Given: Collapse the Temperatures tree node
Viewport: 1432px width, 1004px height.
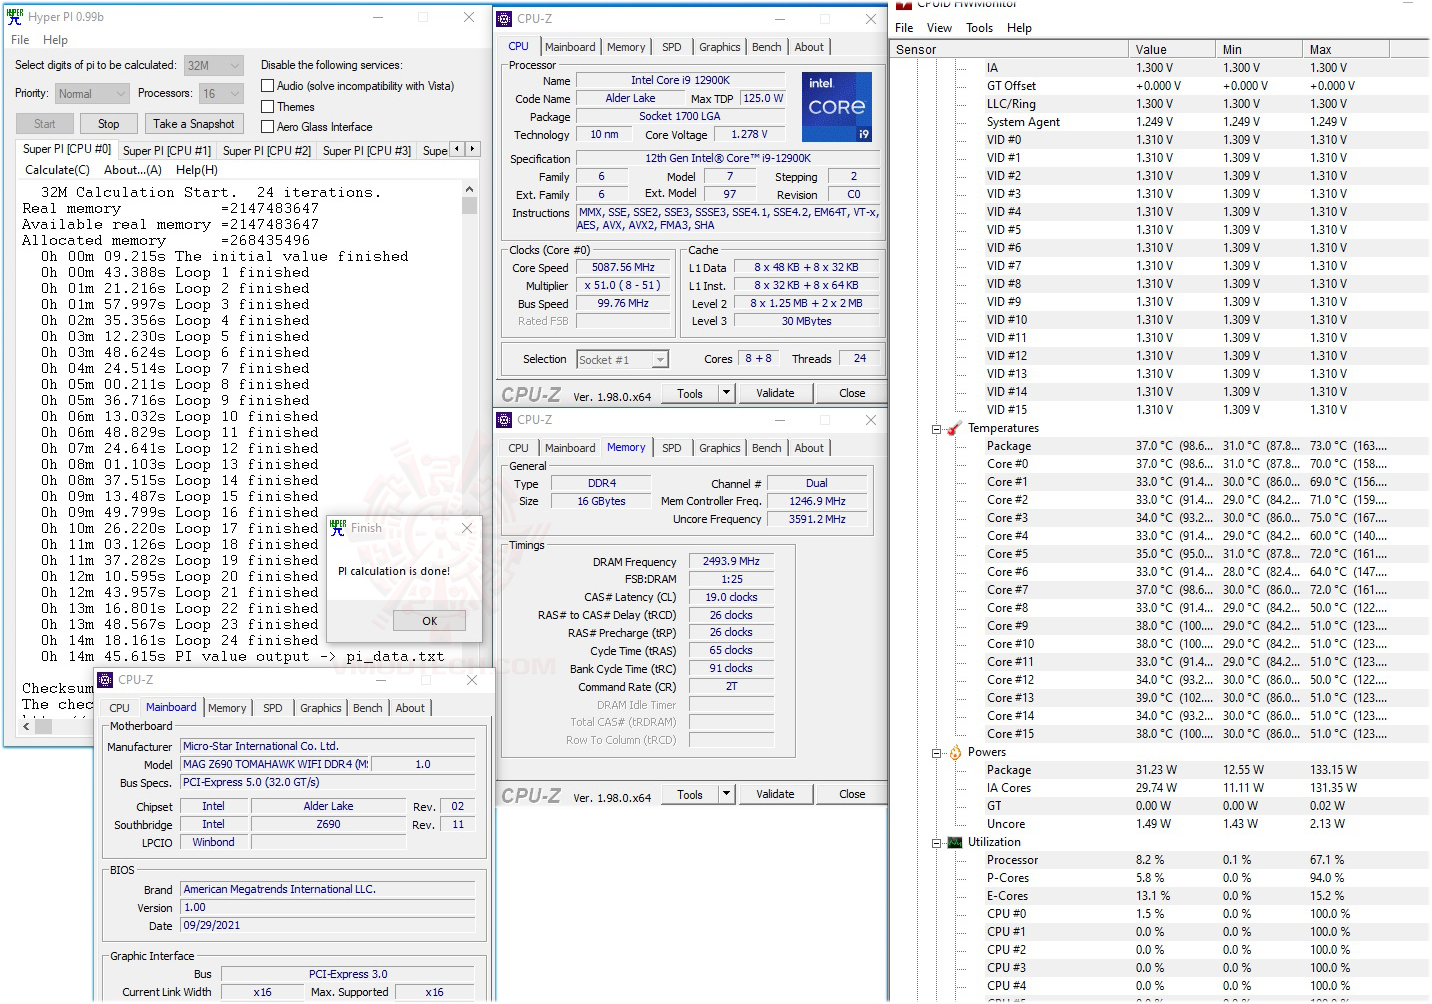Looking at the screenshot, I should 937,429.
